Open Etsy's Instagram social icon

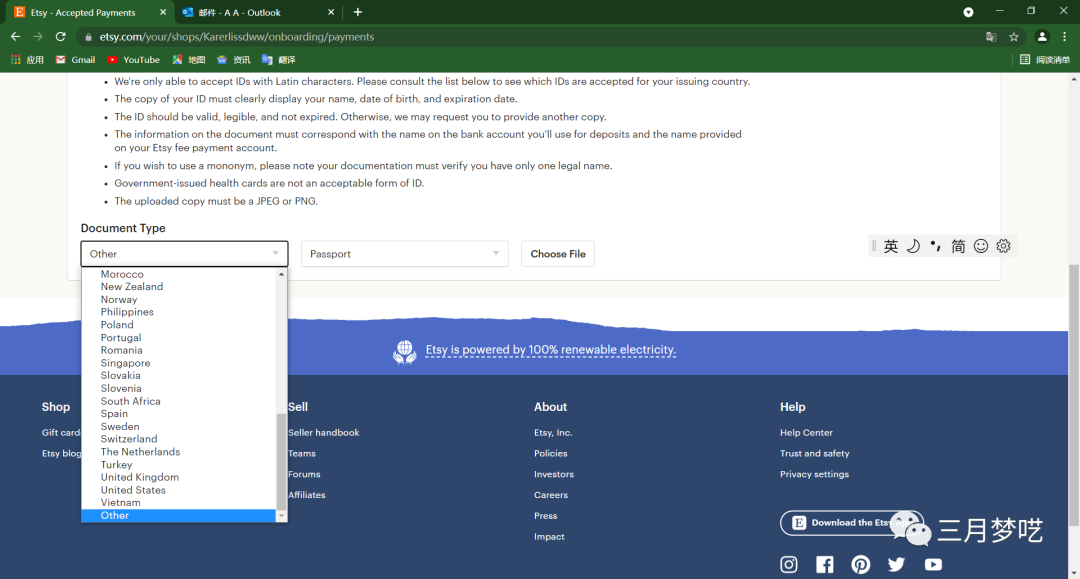[789, 564]
